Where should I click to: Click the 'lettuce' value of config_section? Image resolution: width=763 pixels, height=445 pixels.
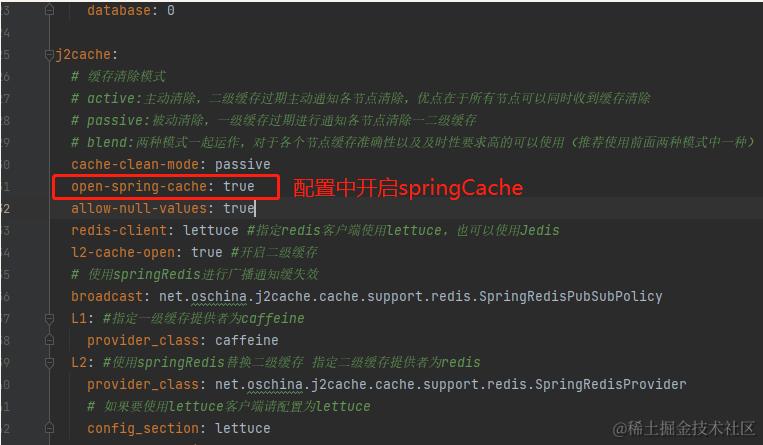pyautogui.click(x=242, y=428)
